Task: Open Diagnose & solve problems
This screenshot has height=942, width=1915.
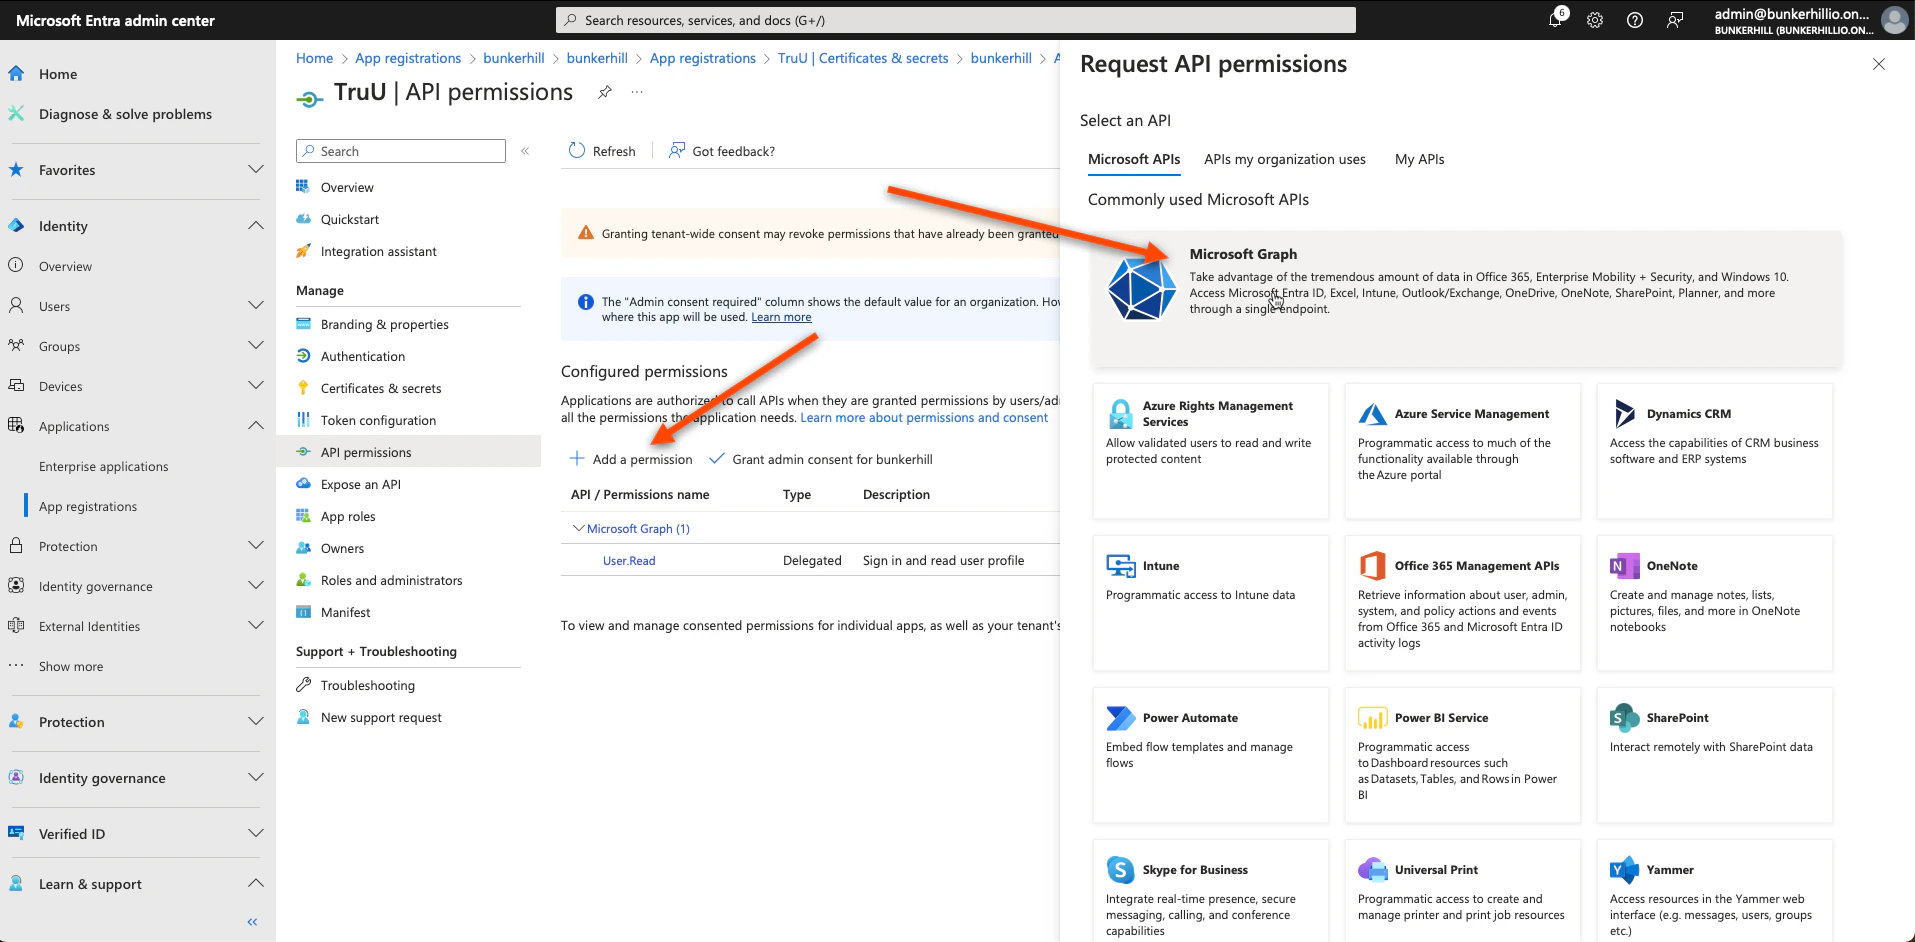Action: tap(125, 114)
